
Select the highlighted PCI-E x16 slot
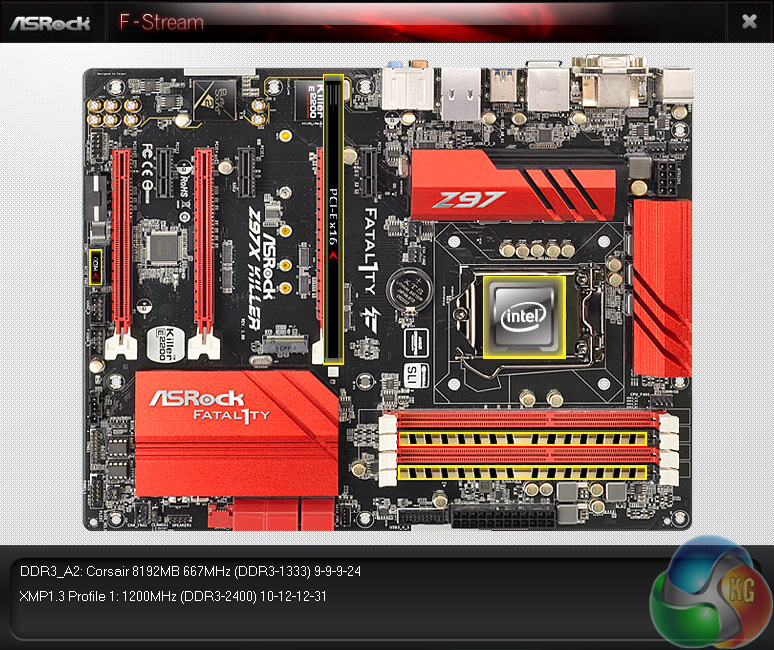coord(333,219)
